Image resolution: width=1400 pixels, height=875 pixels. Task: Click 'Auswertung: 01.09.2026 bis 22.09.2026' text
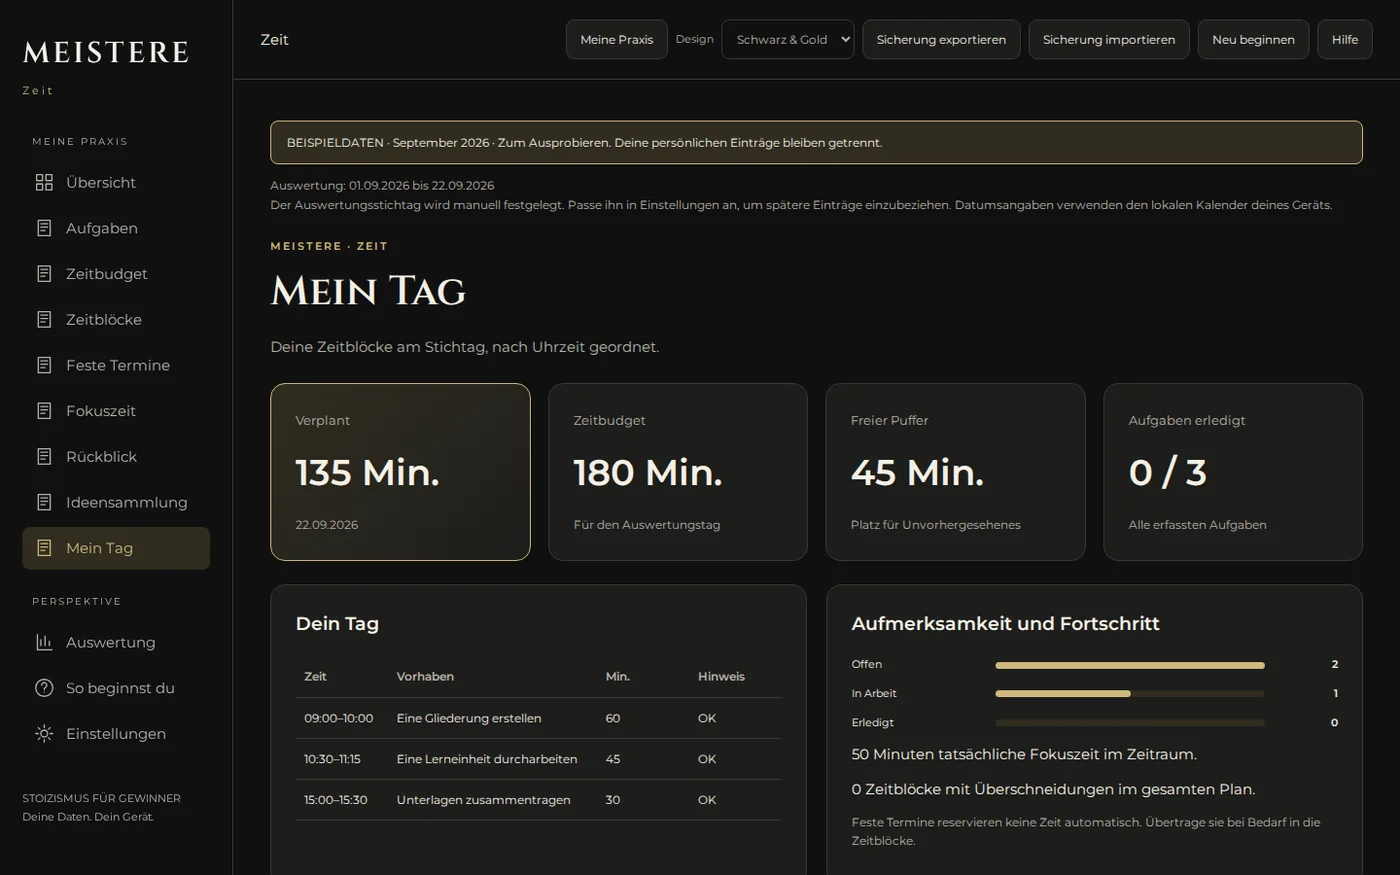[x=382, y=186]
